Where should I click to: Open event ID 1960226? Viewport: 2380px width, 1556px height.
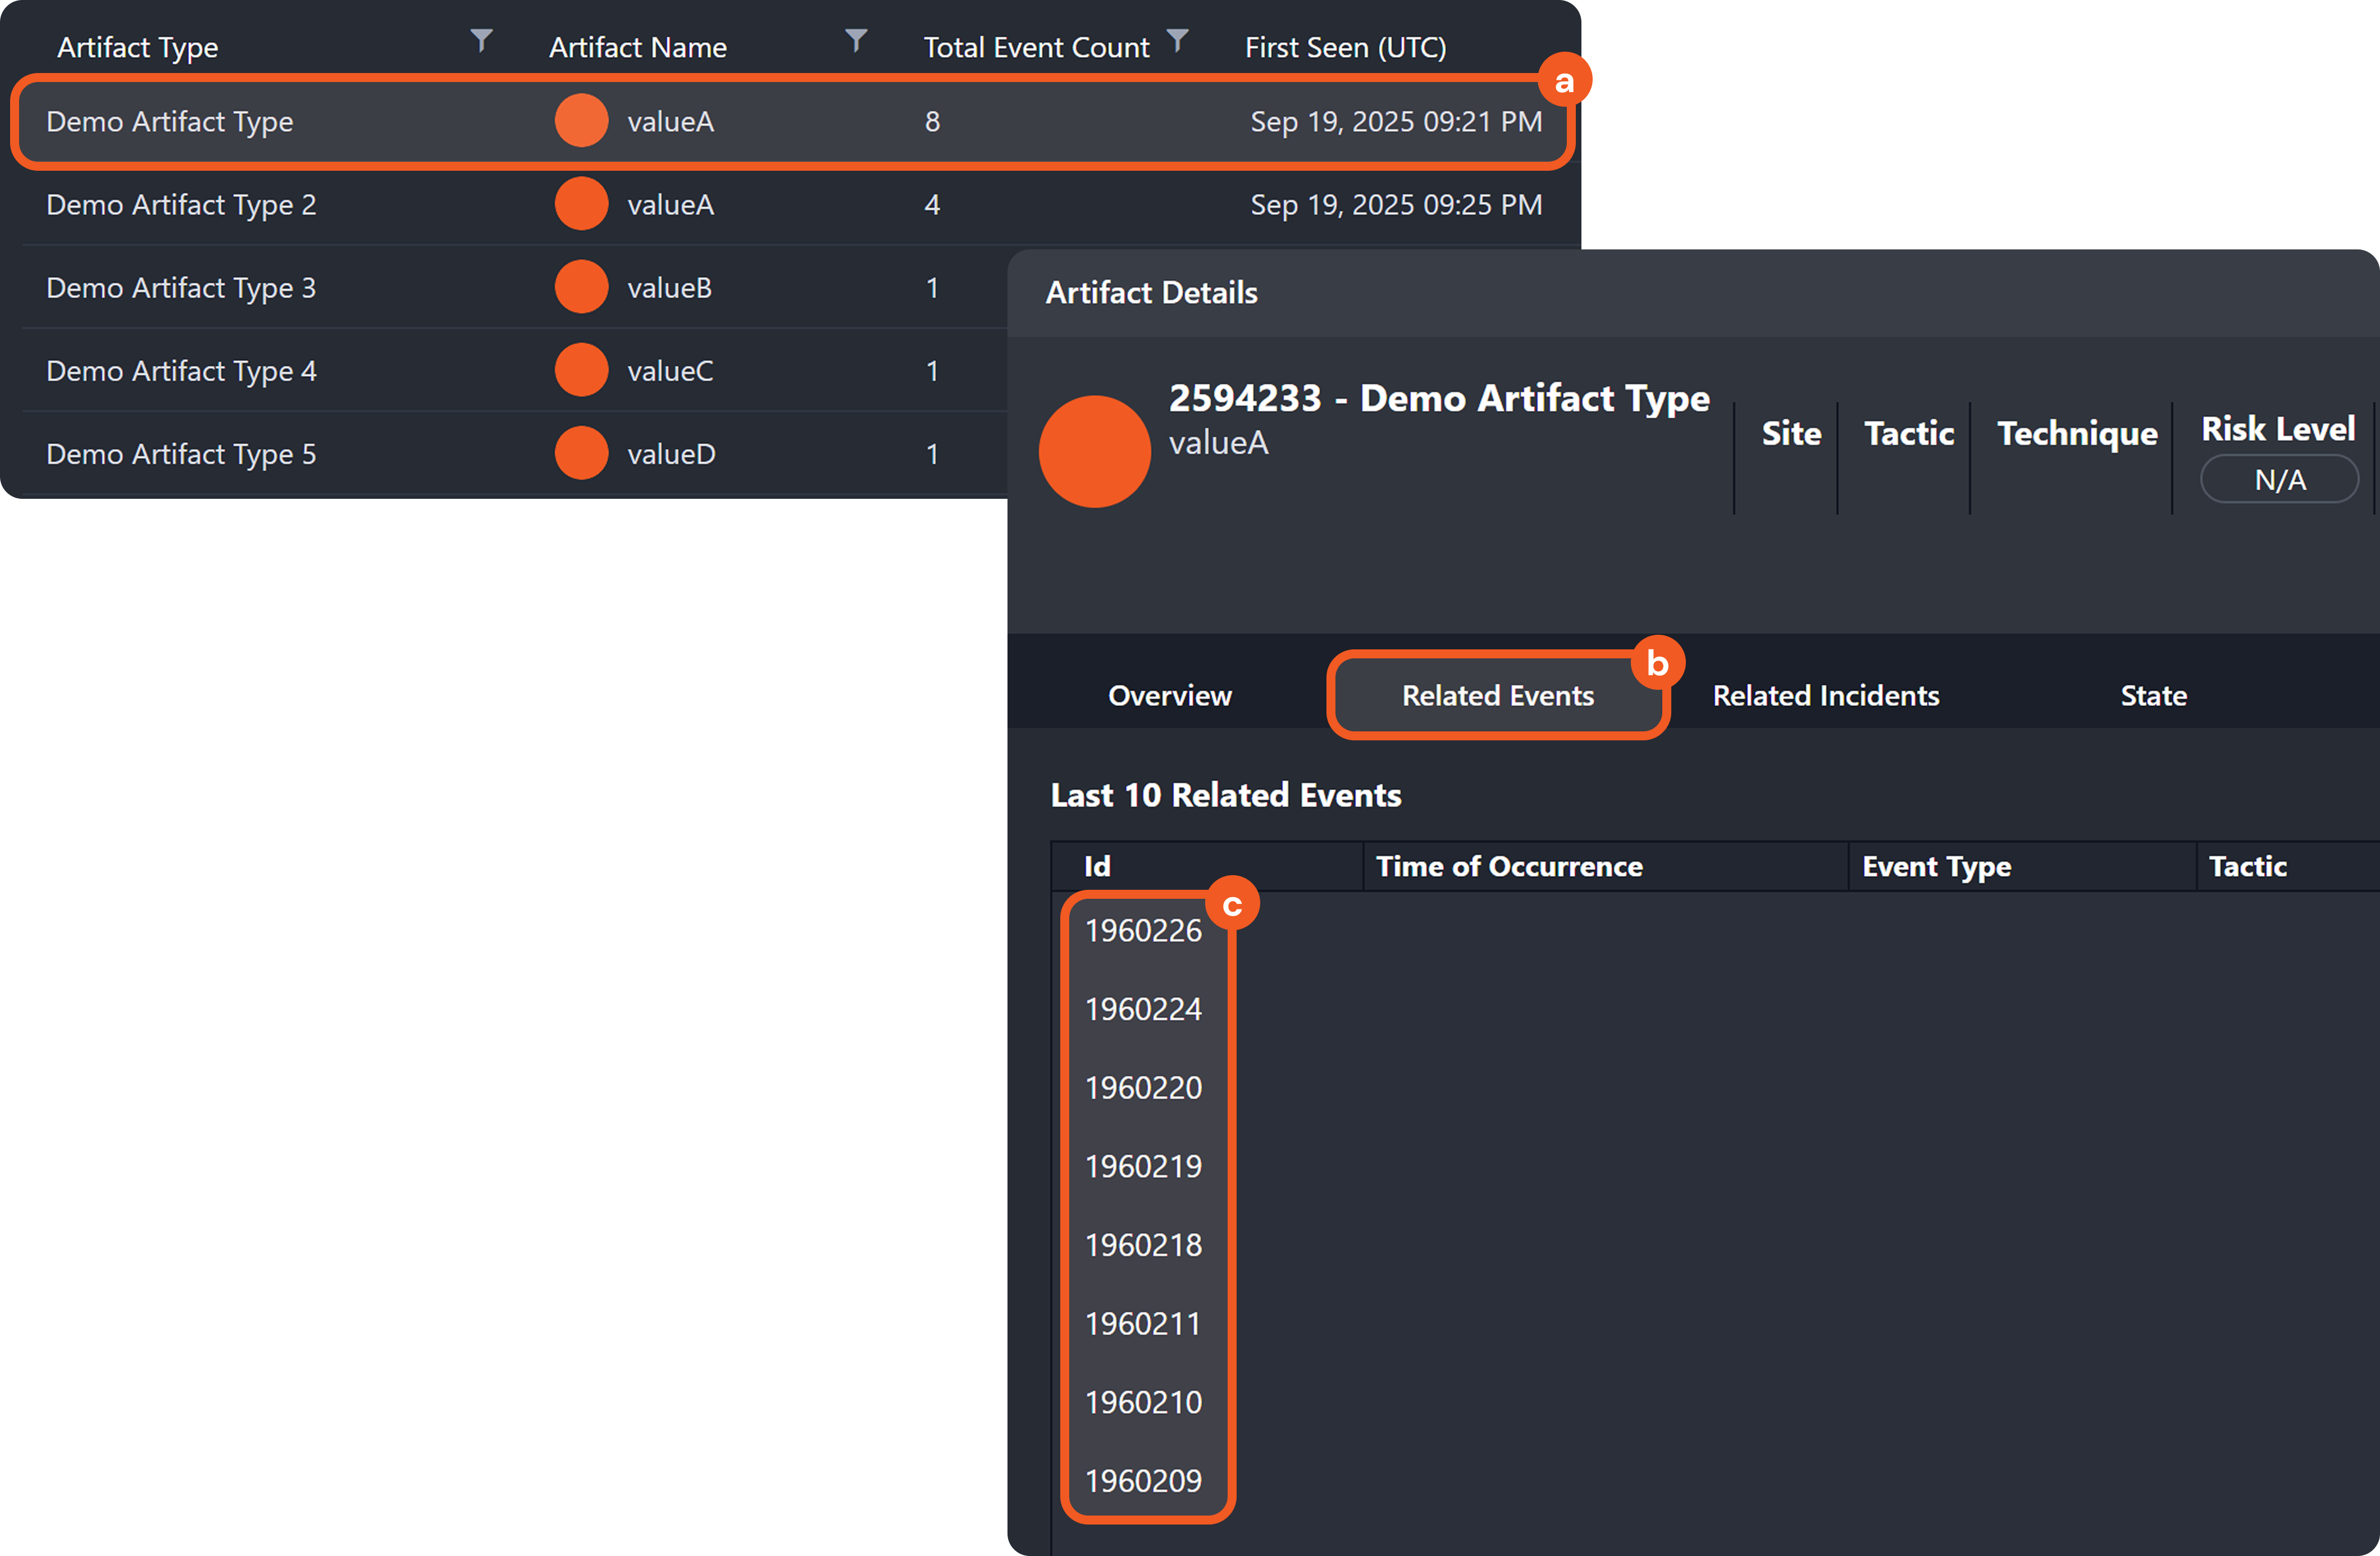pos(1143,930)
